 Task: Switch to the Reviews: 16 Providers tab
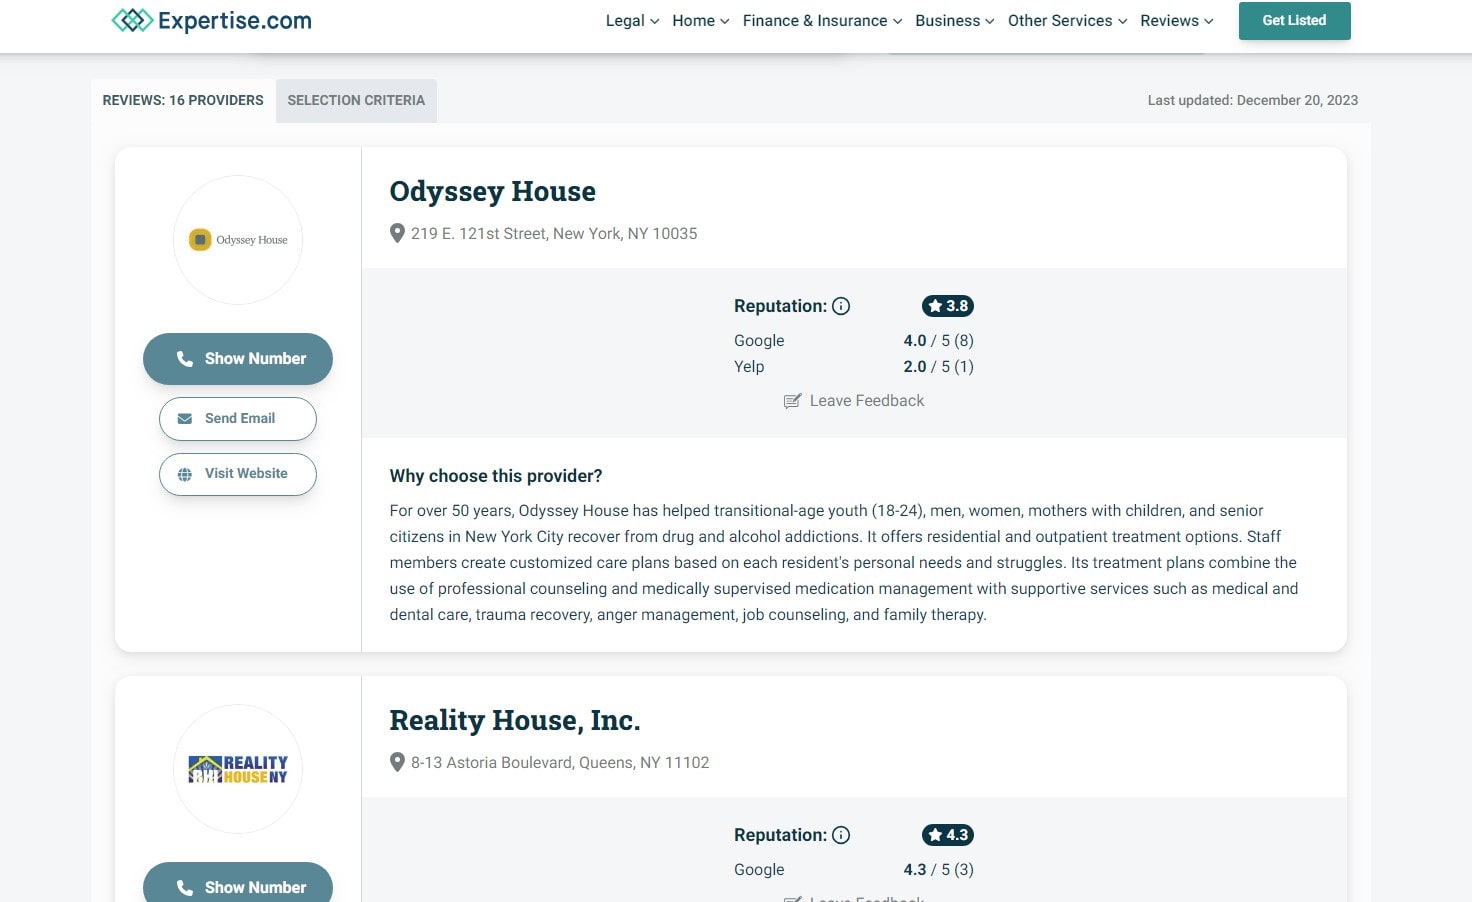[183, 101]
